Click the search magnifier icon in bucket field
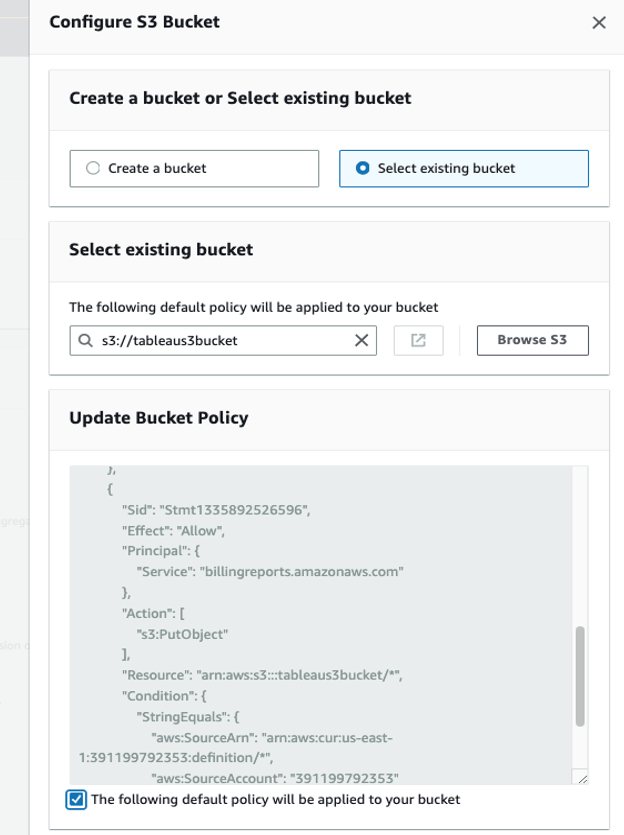This screenshot has width=624, height=835. (x=85, y=340)
